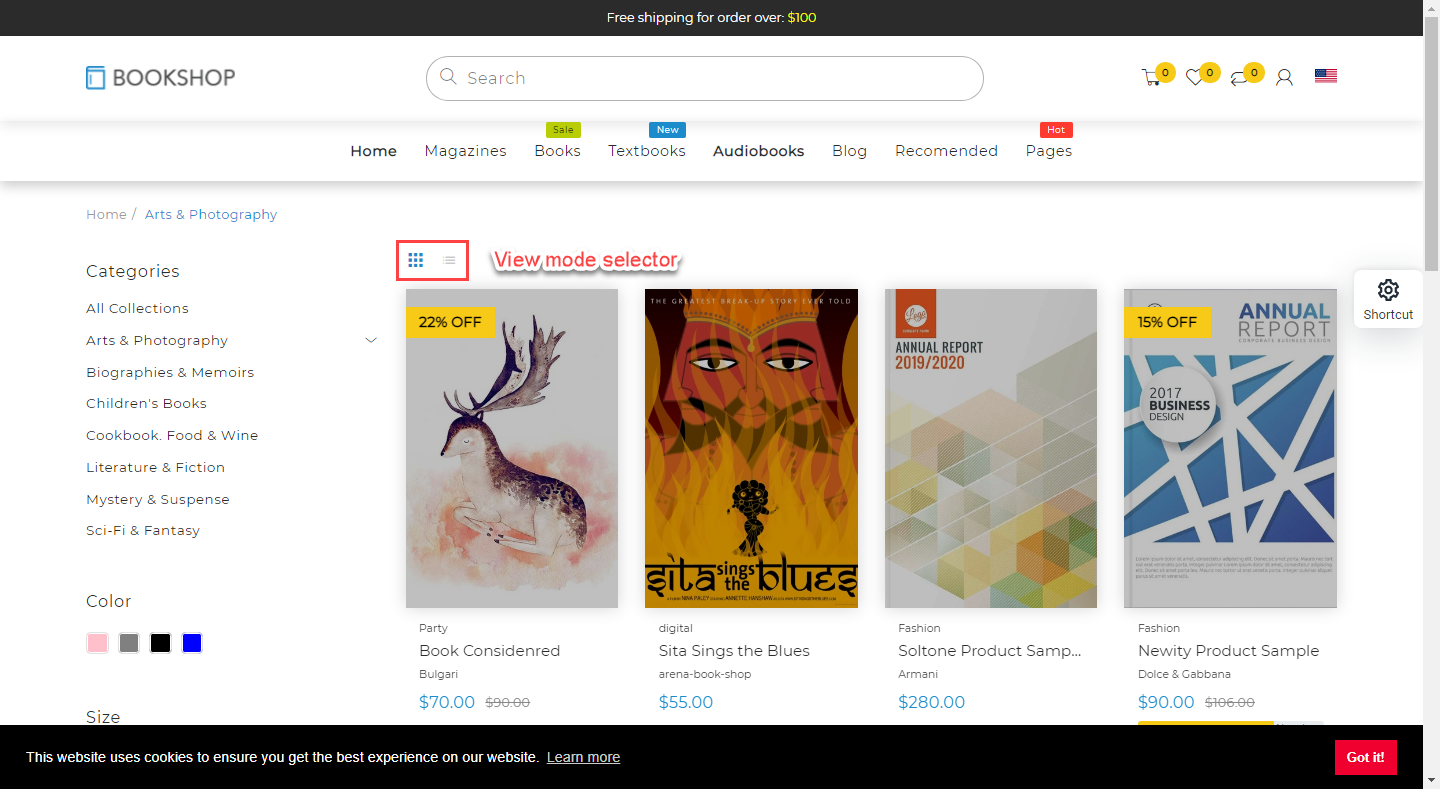The height and width of the screenshot is (789, 1440).
Task: Filter by pink color swatch
Action: pyautogui.click(x=97, y=643)
